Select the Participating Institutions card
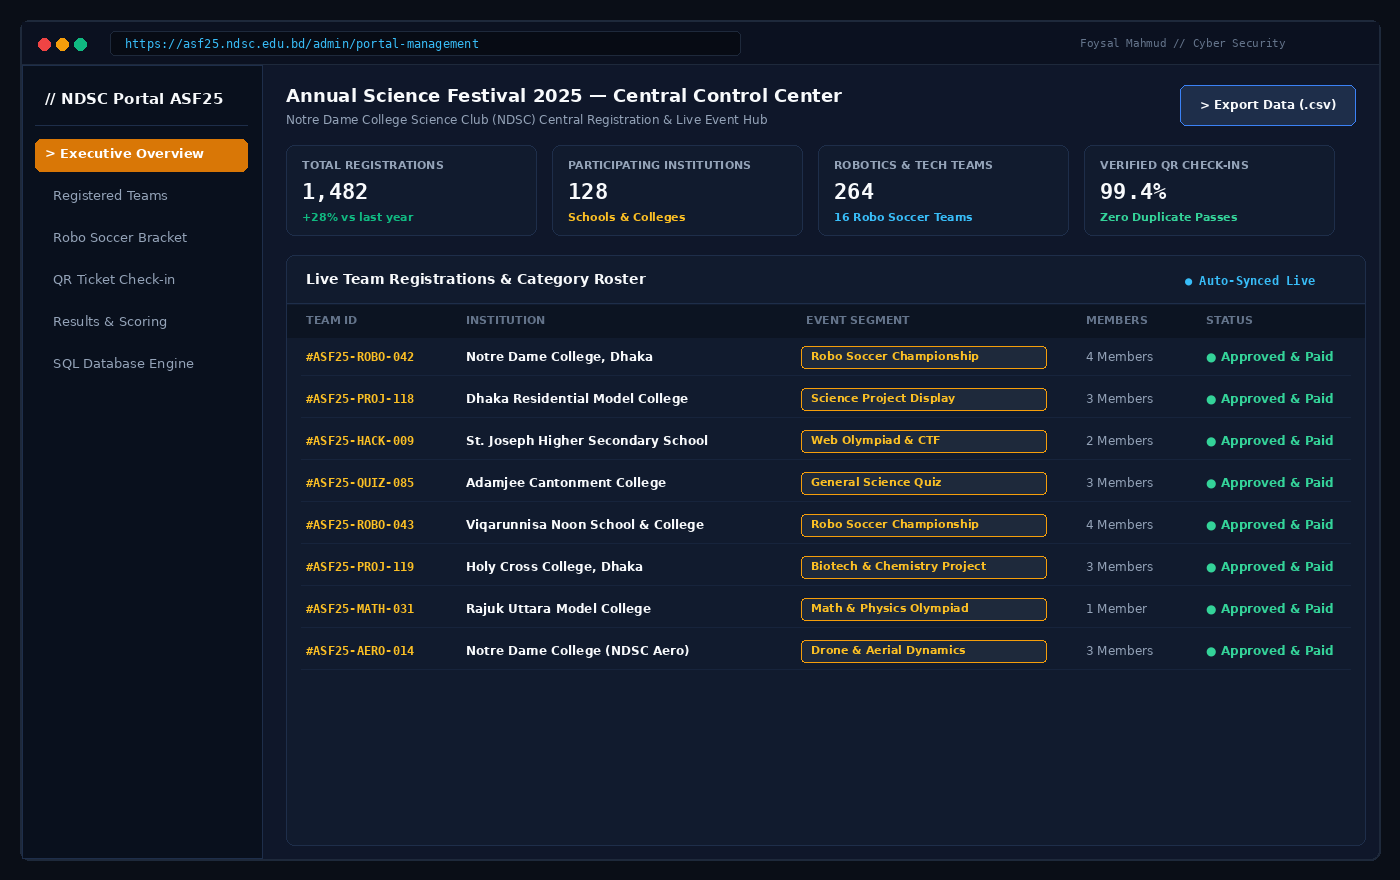Viewport: 1400px width, 880px height. click(x=677, y=191)
